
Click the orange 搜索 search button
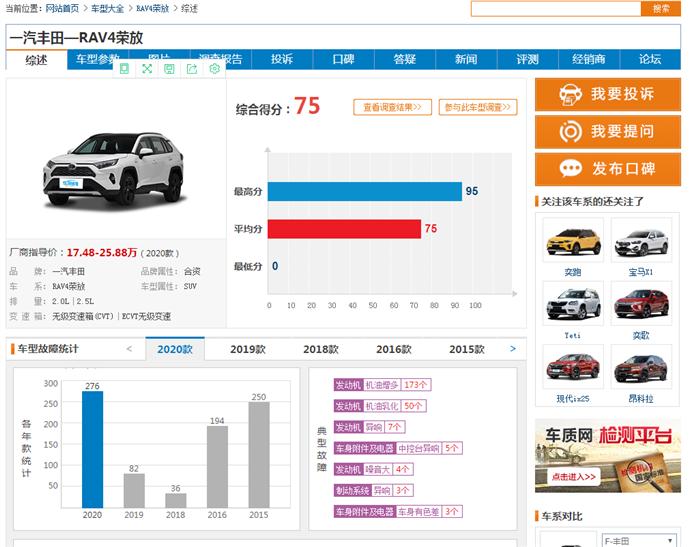click(x=661, y=8)
